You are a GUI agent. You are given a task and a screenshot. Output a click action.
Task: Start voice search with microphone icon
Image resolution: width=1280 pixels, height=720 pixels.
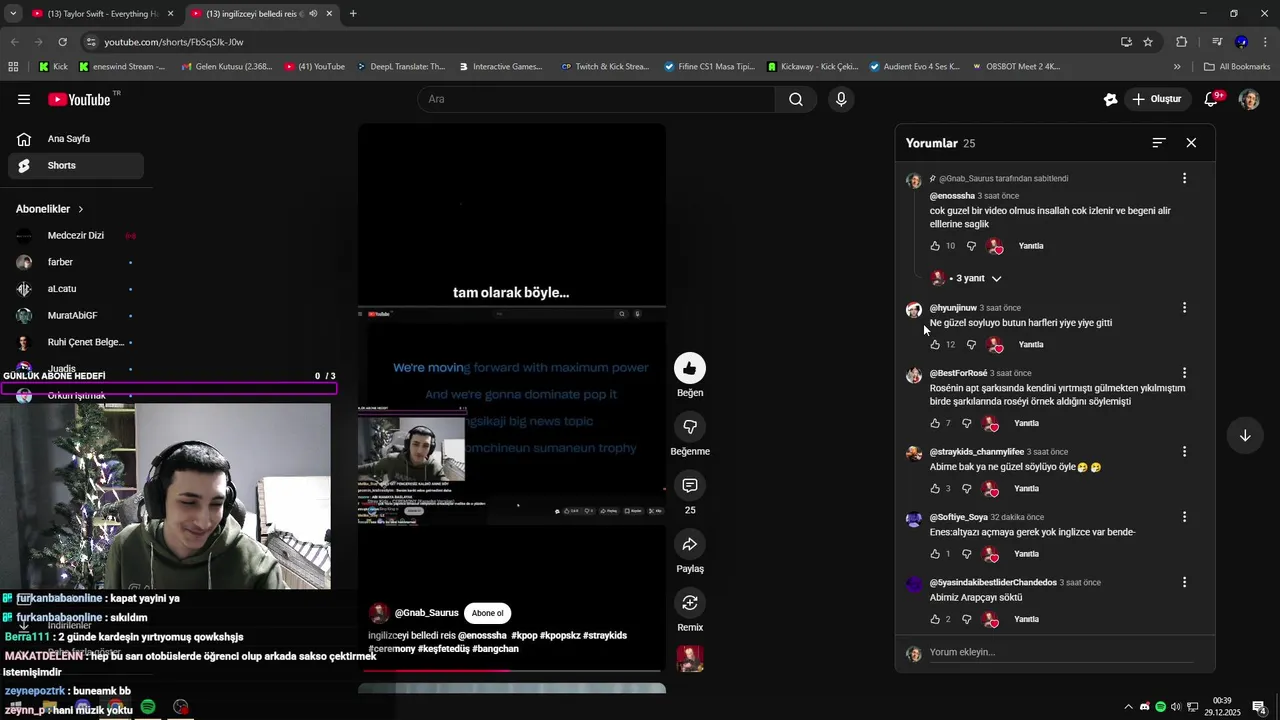[x=841, y=99]
